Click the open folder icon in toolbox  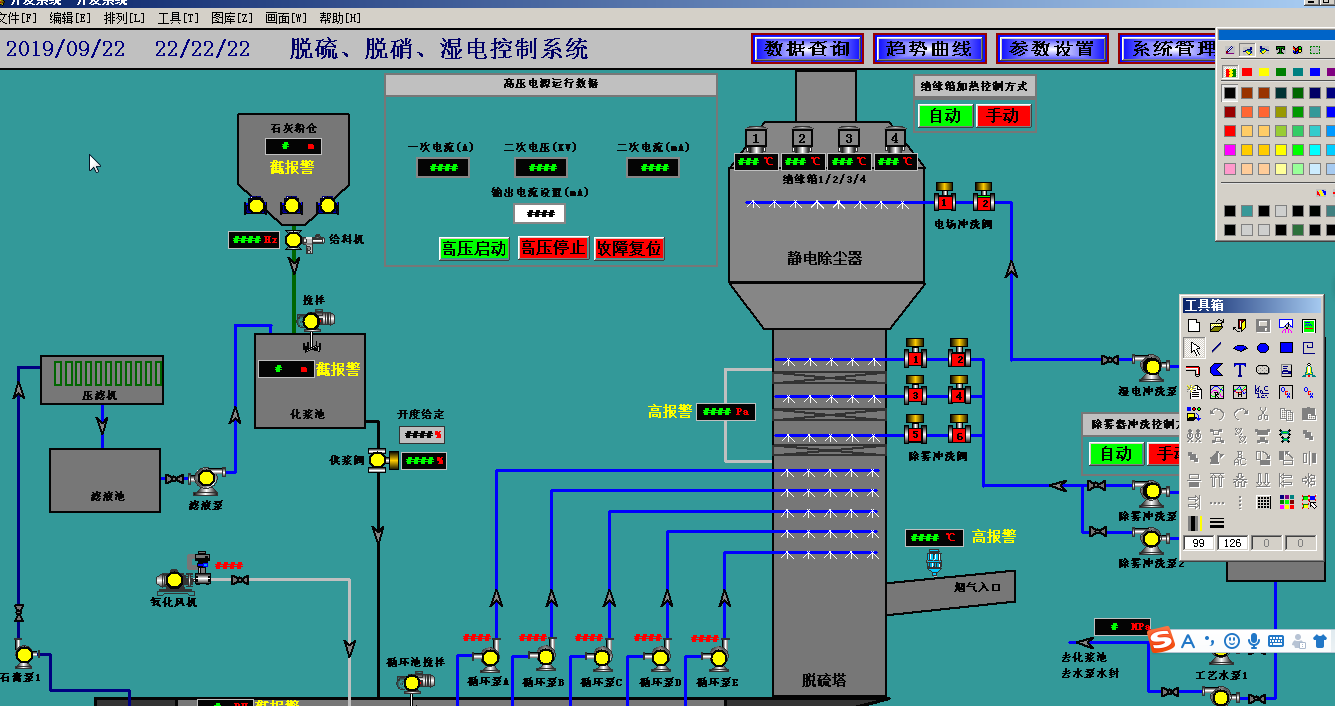click(x=1217, y=326)
